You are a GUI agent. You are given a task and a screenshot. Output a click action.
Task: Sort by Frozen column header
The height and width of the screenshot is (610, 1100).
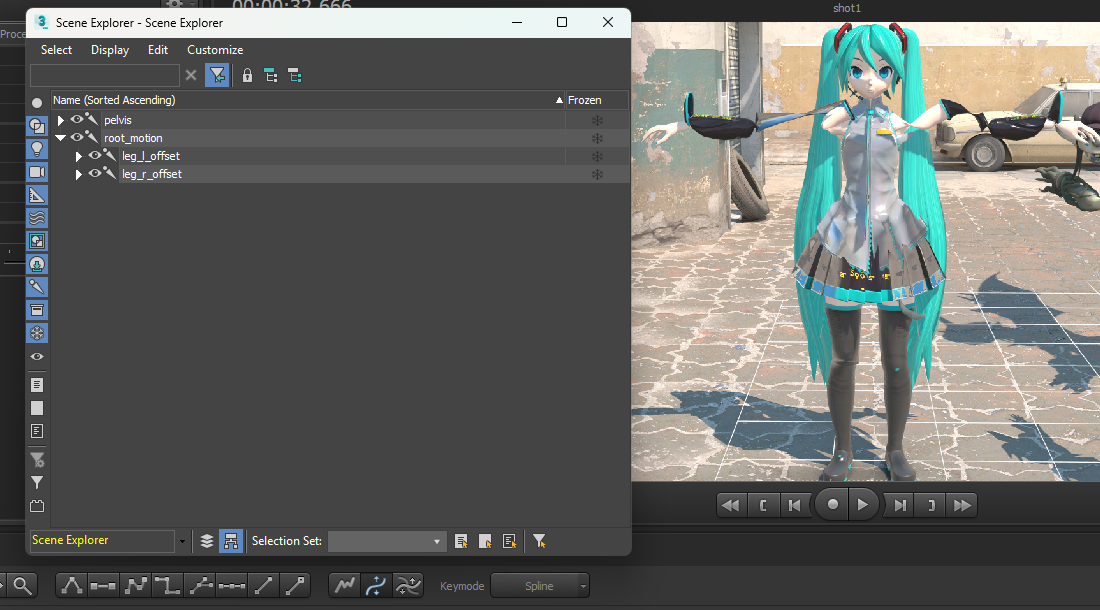597,100
